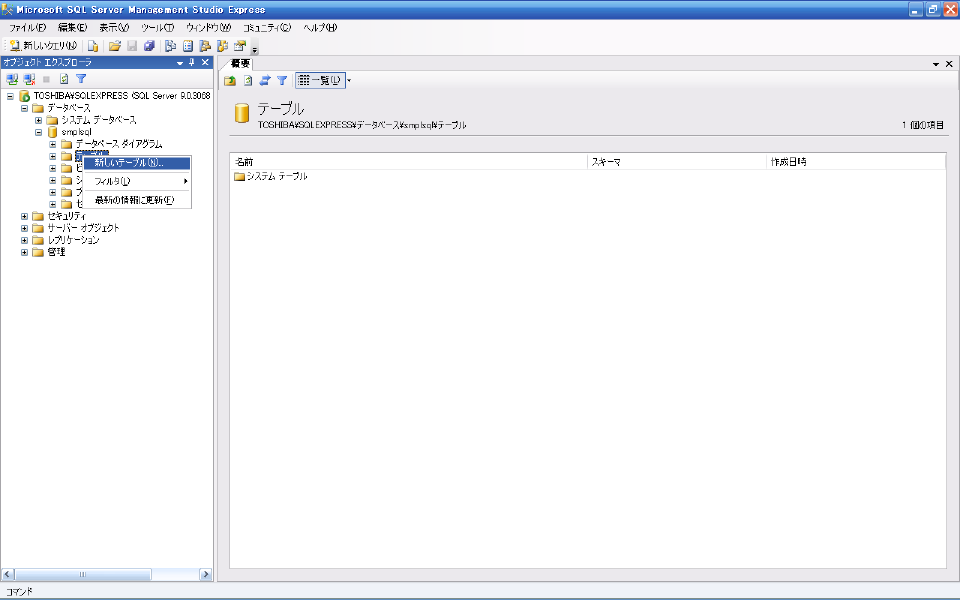Click the grey Stop square in Object Explorer toolbar
This screenshot has height=600, width=960.
(x=46, y=79)
